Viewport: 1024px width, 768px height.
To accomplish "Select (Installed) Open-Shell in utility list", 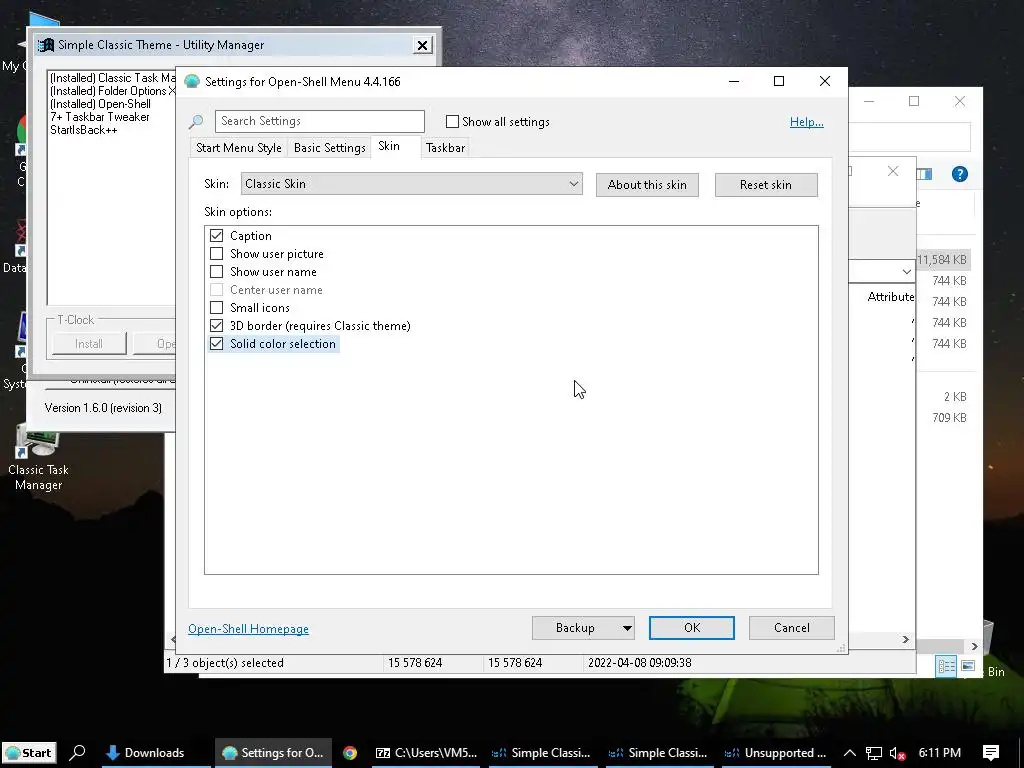I will pyautogui.click(x=101, y=104).
